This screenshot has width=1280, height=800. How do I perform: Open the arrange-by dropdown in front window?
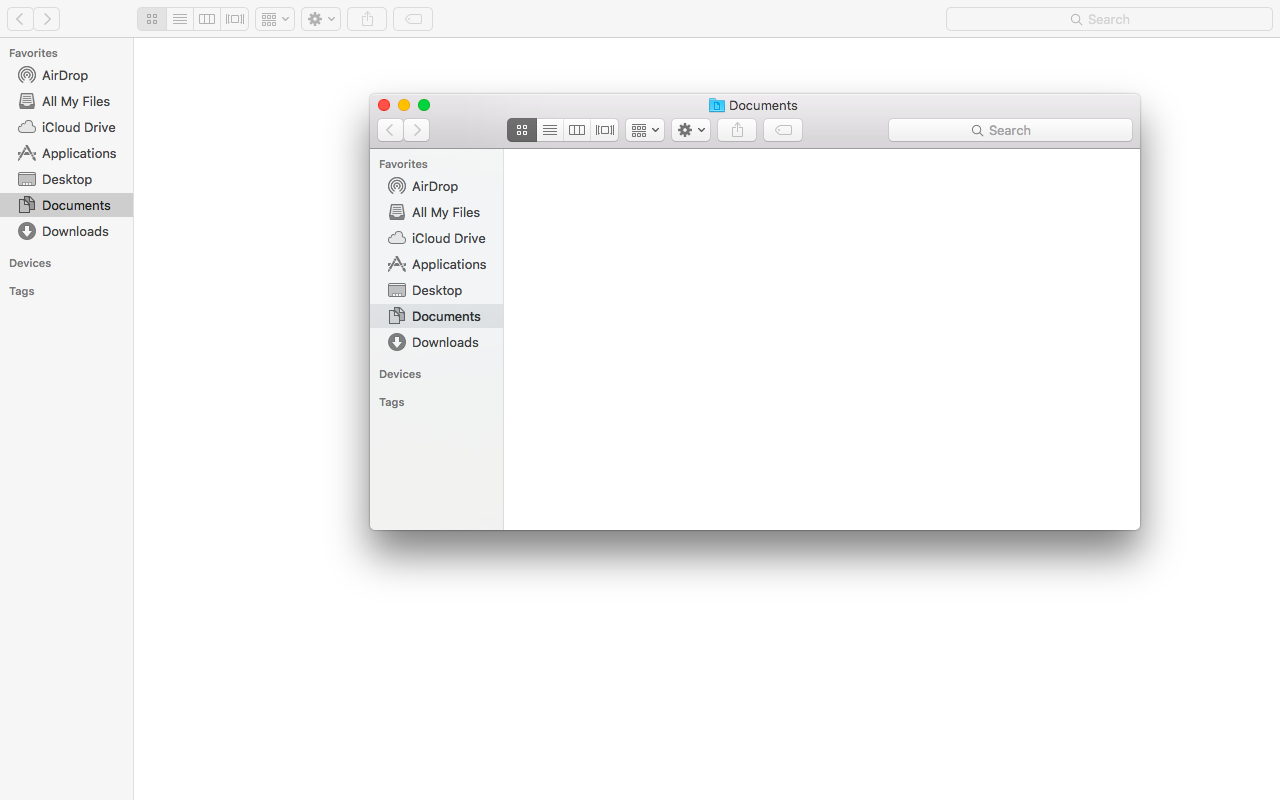pos(645,130)
